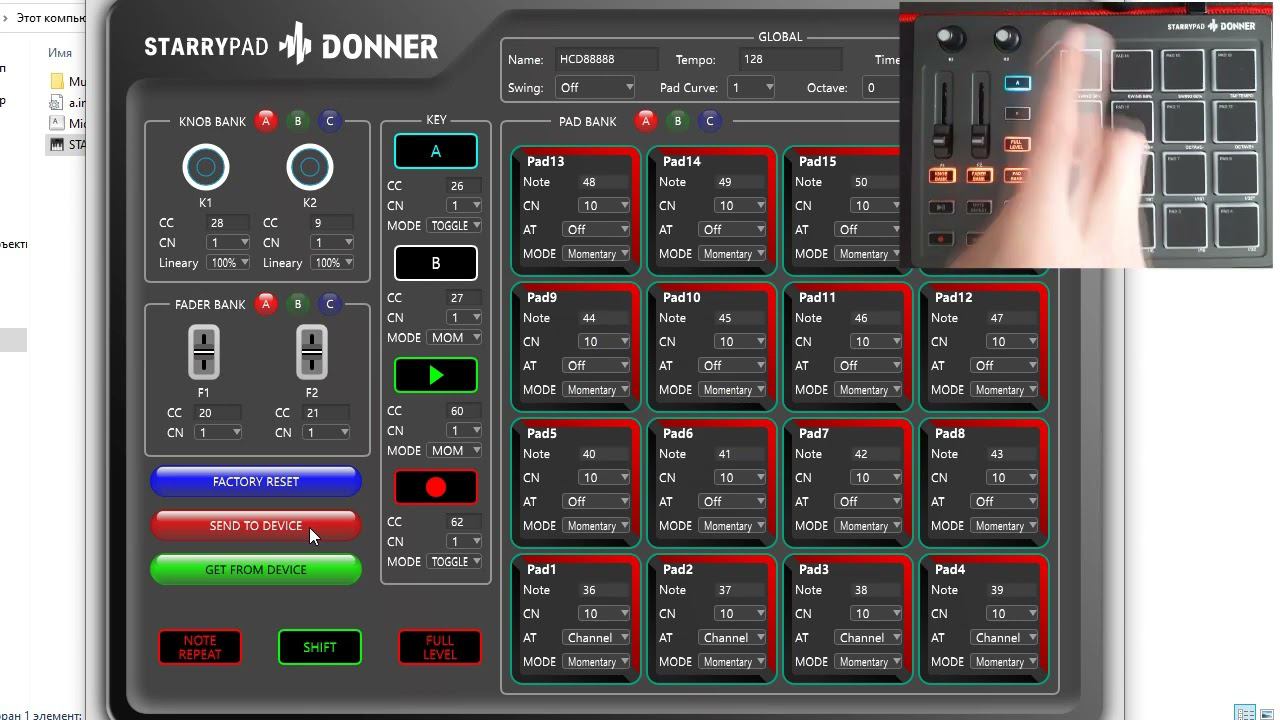The image size is (1280, 720).
Task: Open Pad6 MODE dropdown
Action: click(x=732, y=526)
